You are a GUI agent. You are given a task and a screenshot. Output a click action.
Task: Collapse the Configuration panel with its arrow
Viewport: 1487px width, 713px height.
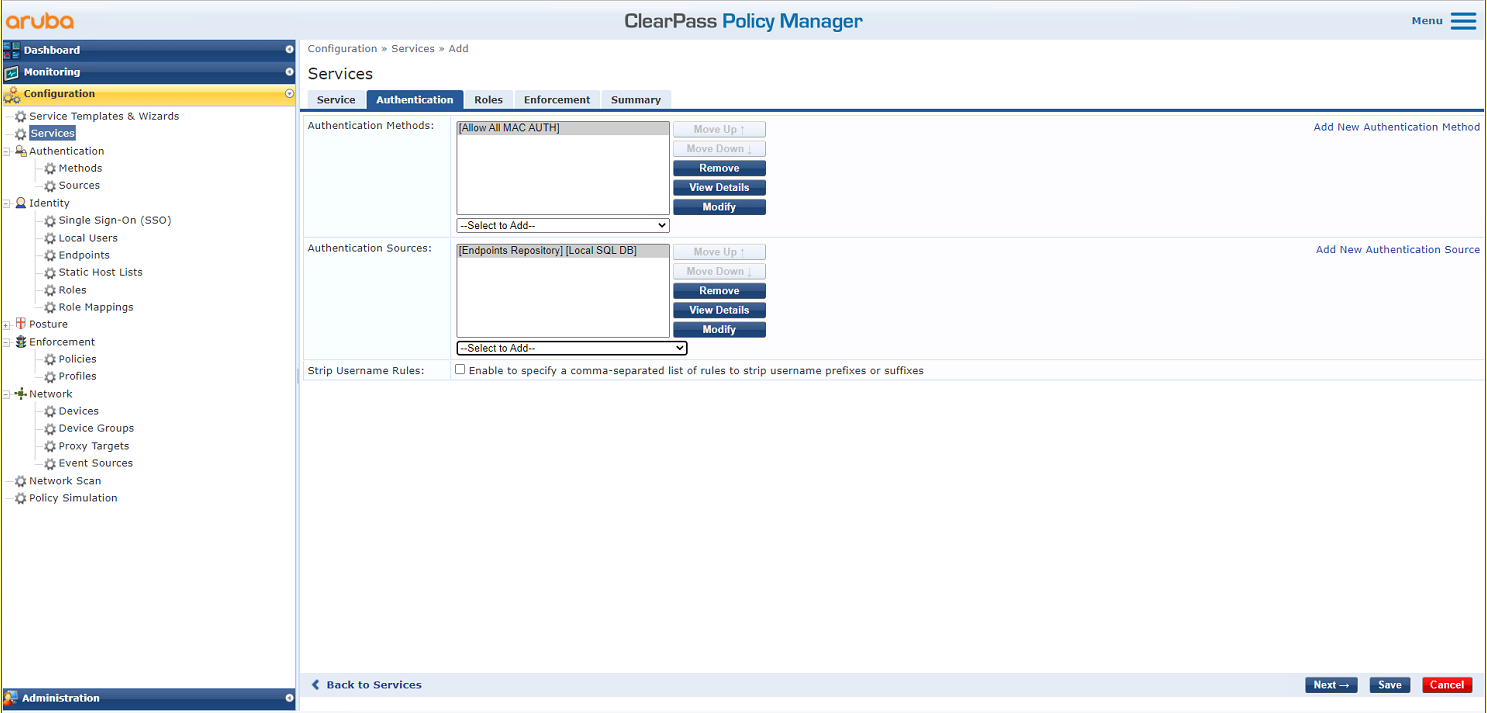coord(289,94)
